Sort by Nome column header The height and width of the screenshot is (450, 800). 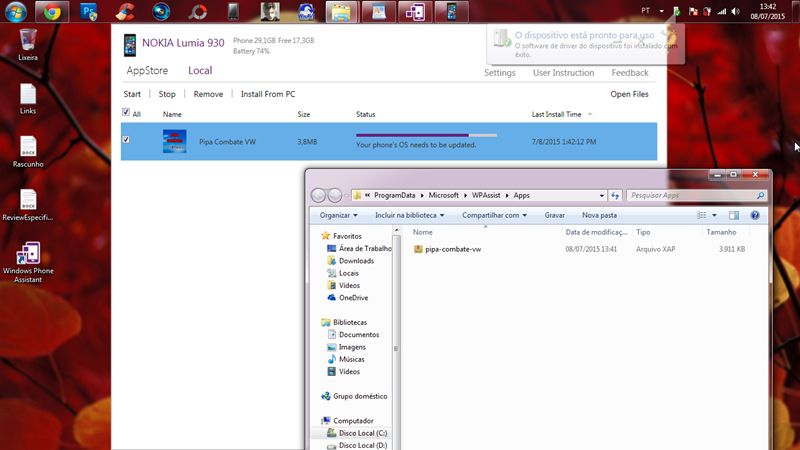point(422,232)
